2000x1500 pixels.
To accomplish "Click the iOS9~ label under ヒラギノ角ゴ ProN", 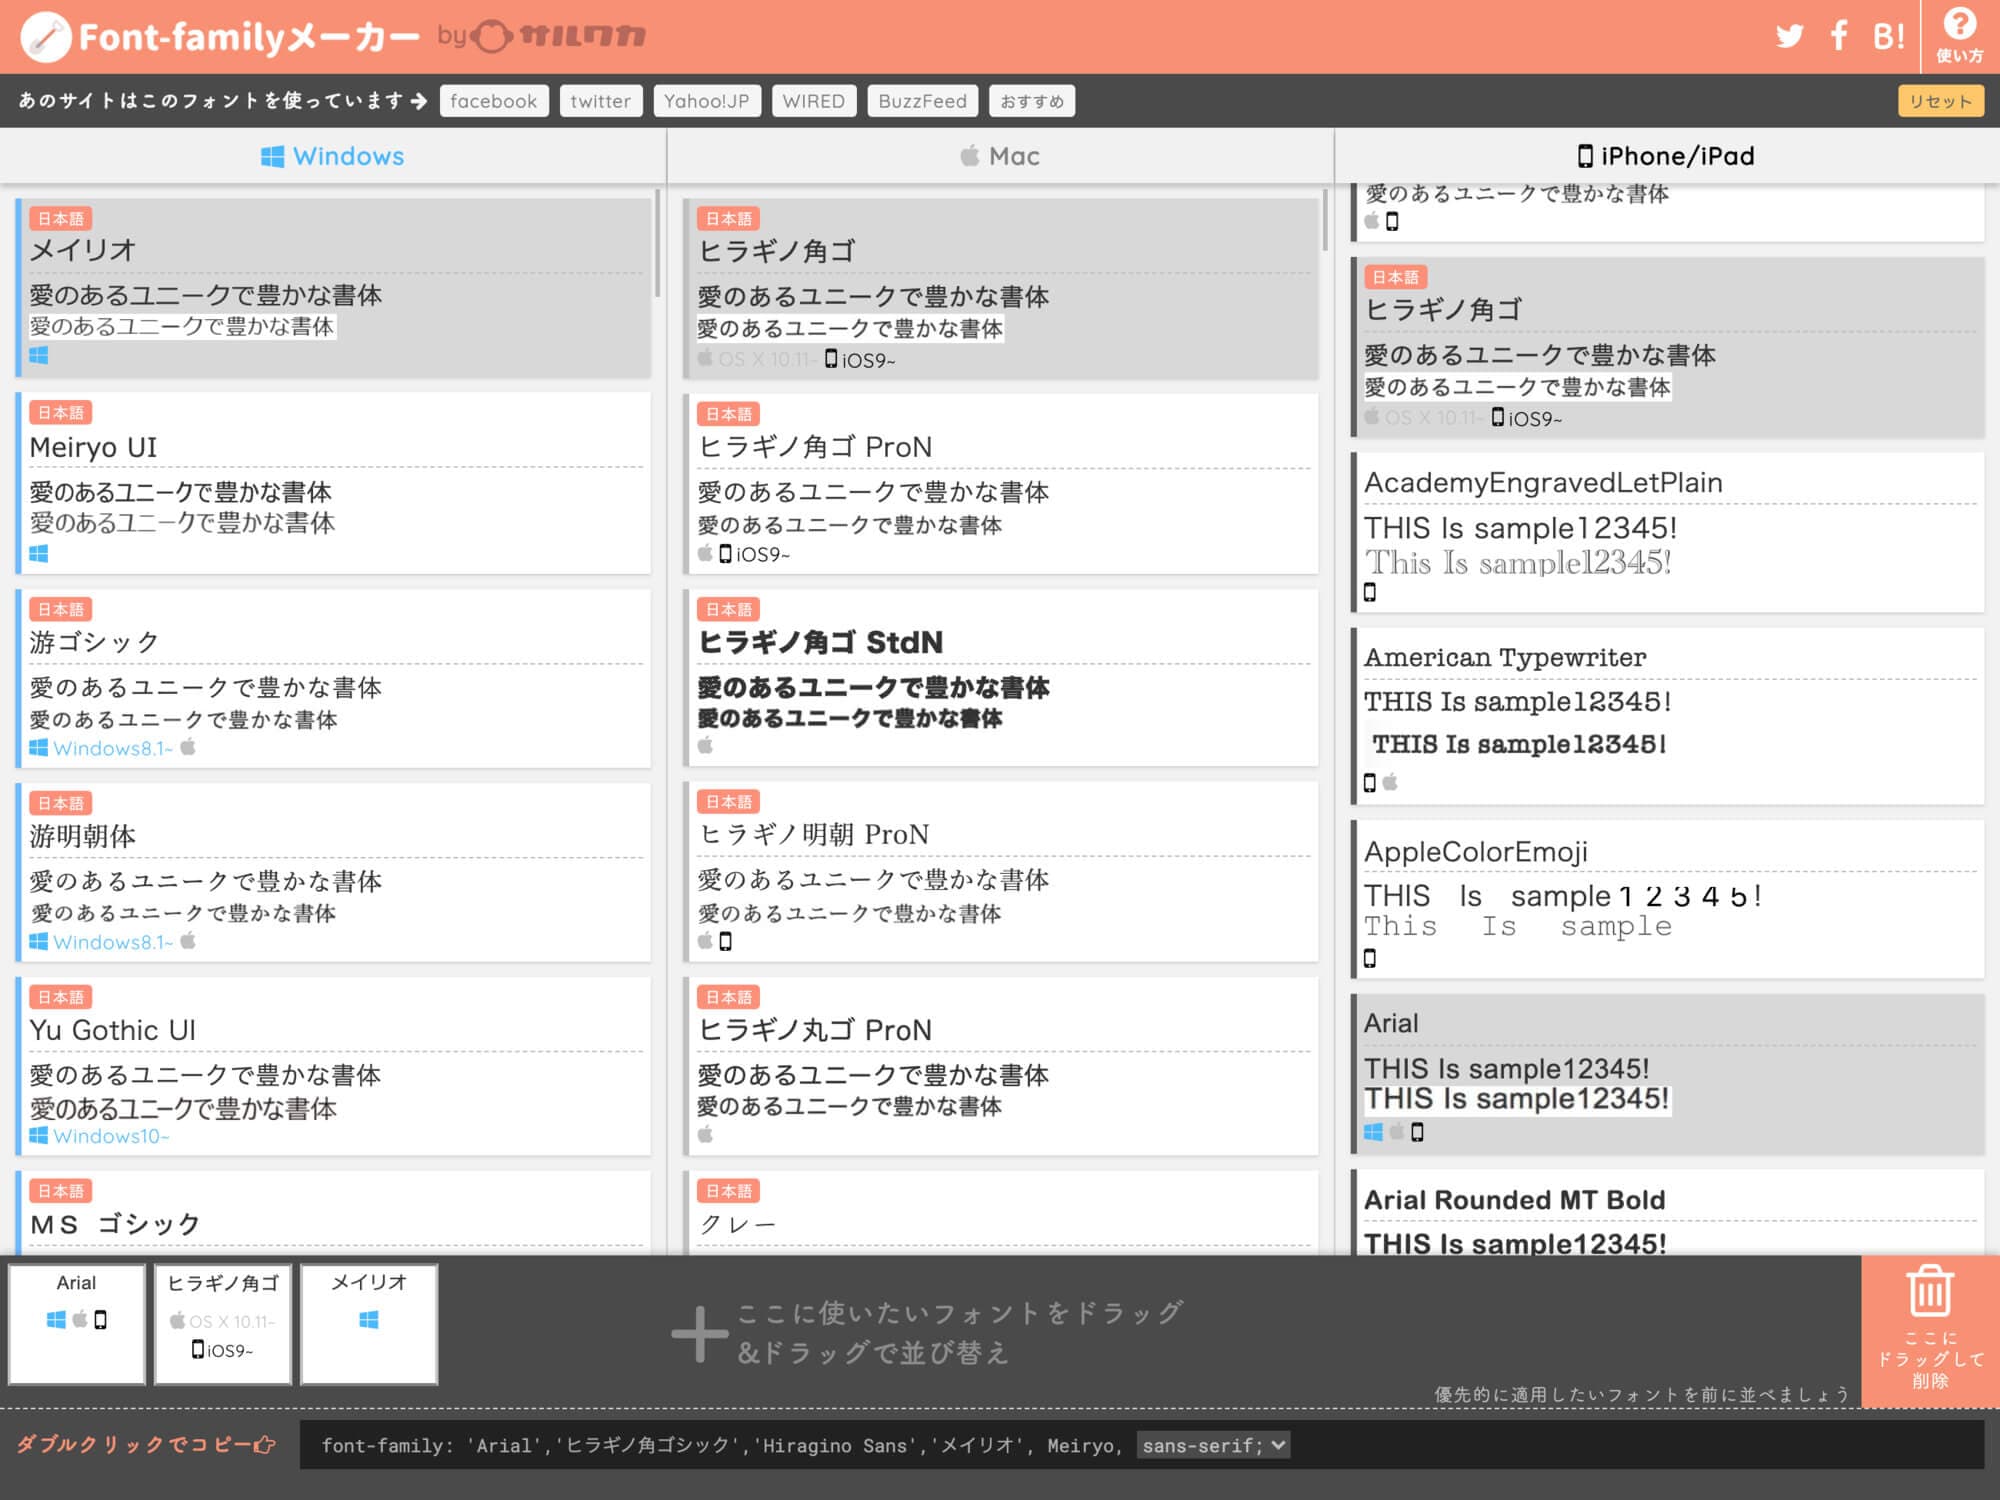I will click(762, 554).
